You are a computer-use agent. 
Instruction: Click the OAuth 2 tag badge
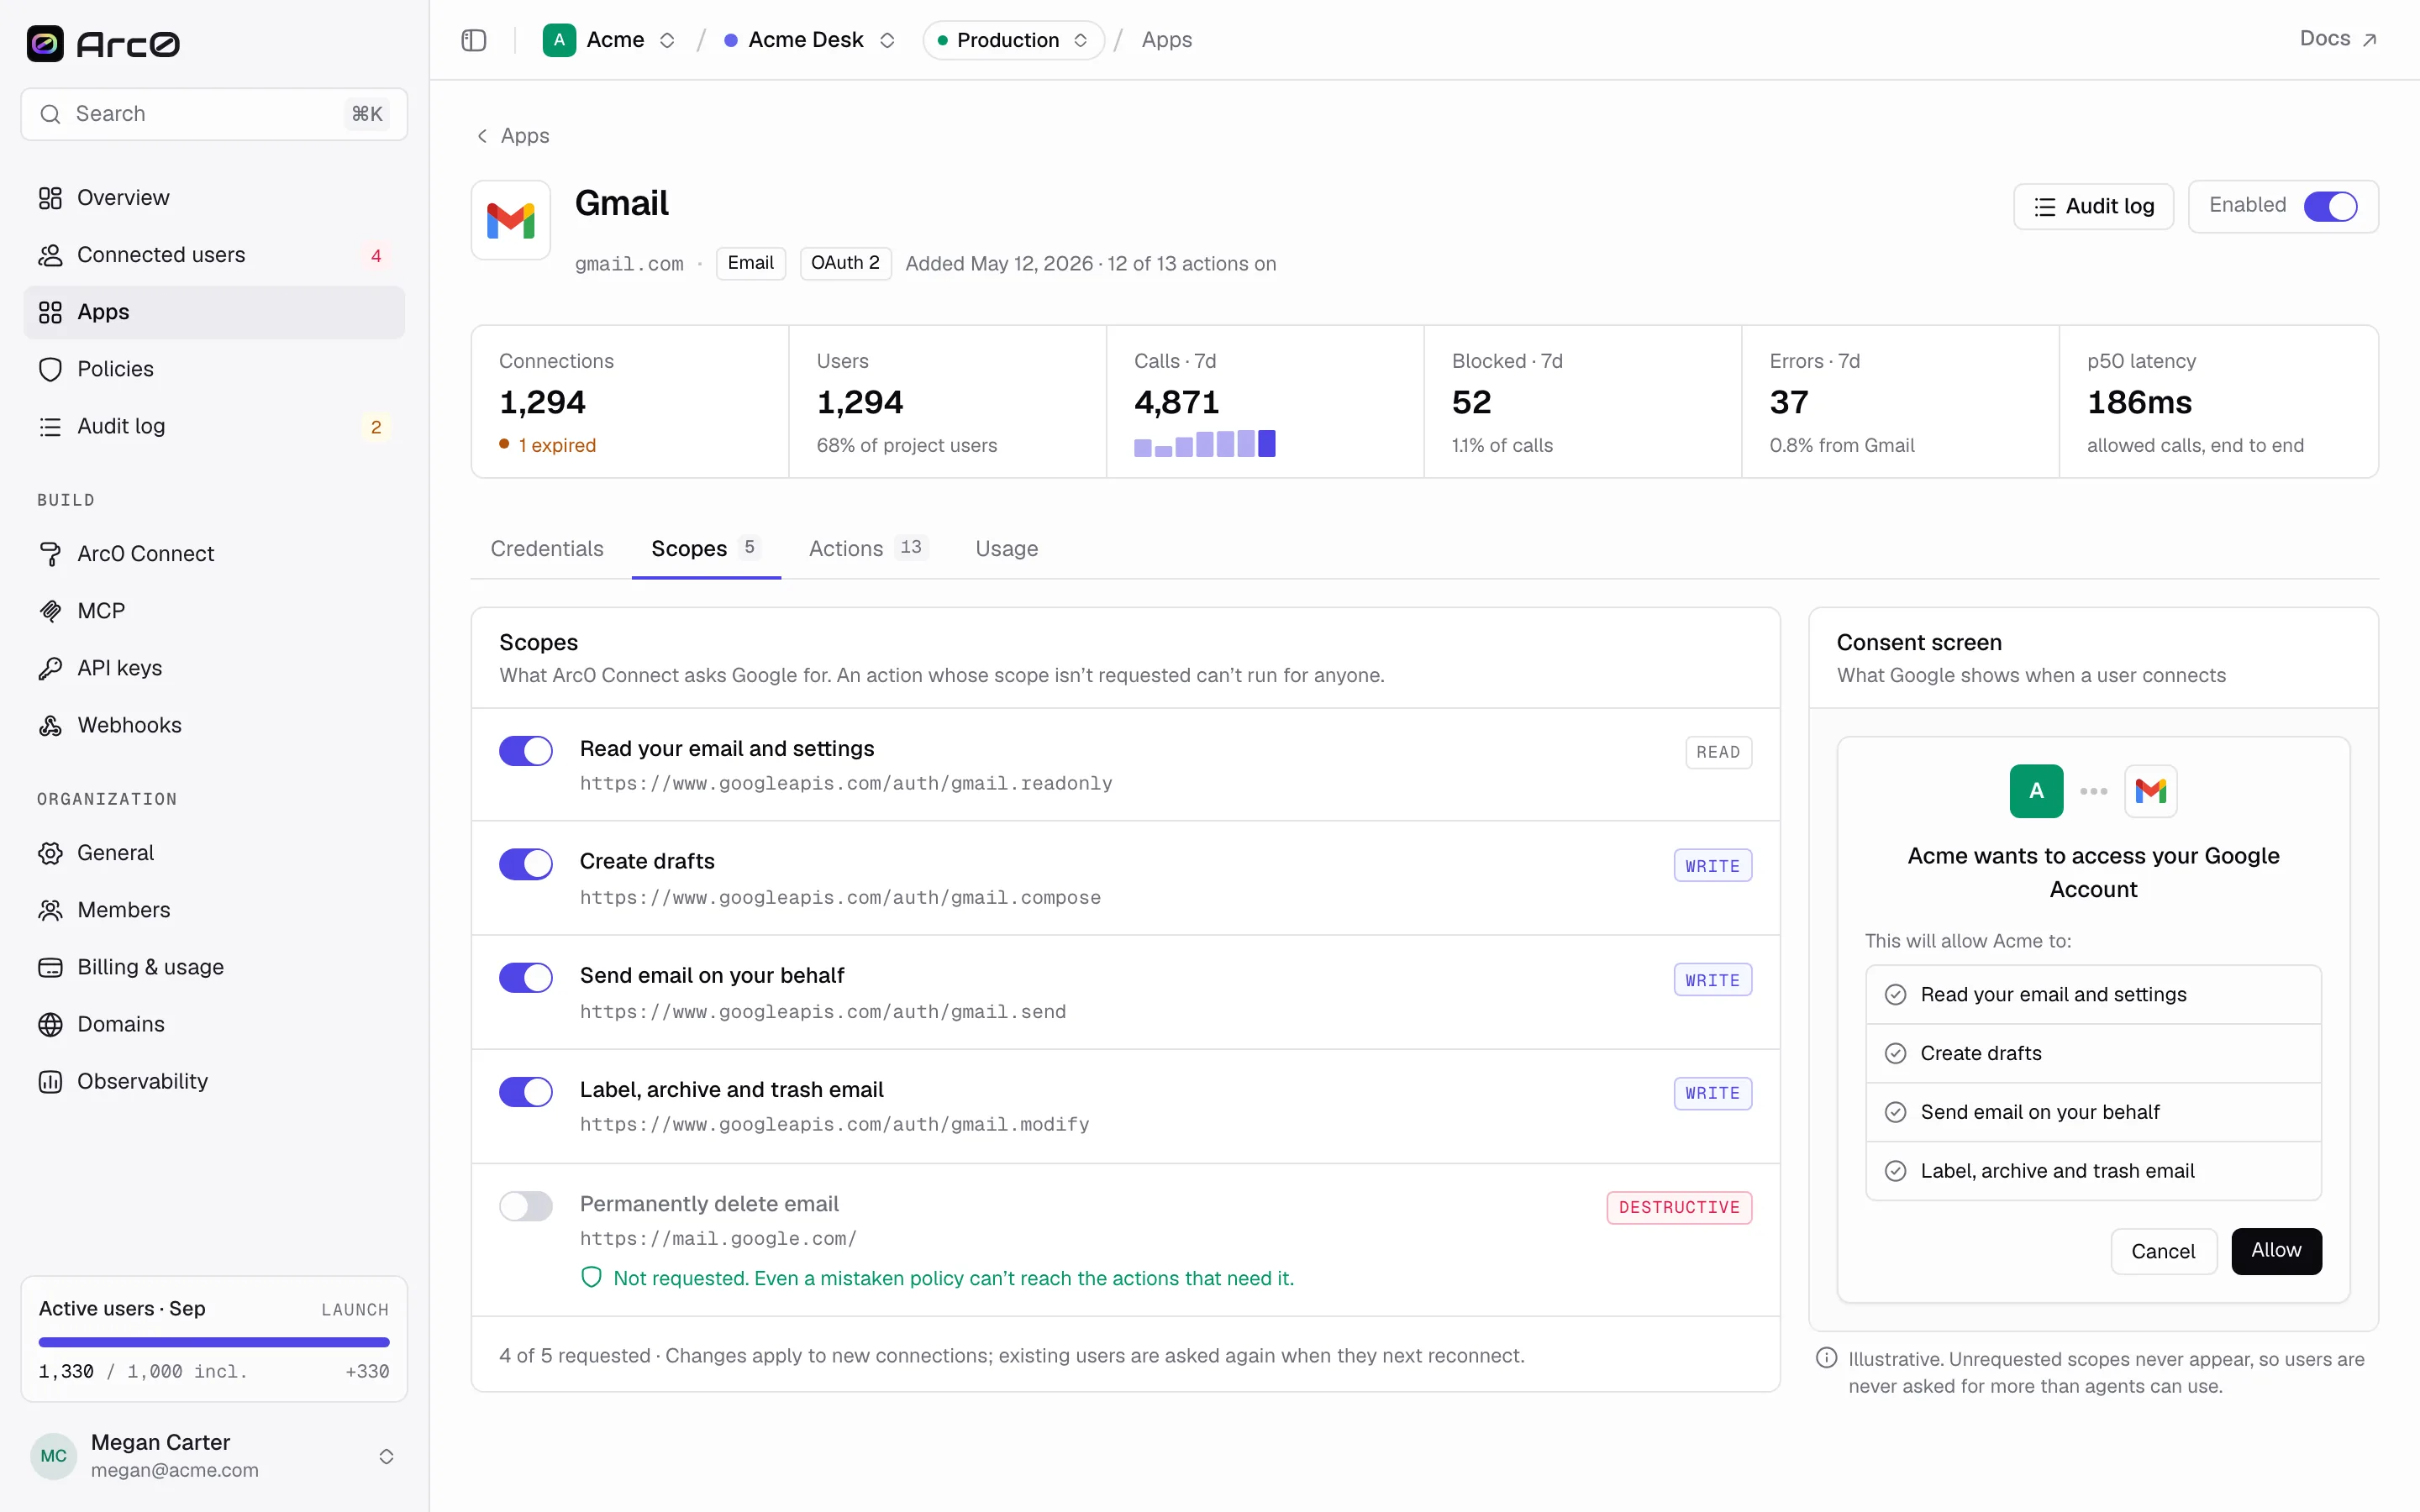[x=845, y=263]
